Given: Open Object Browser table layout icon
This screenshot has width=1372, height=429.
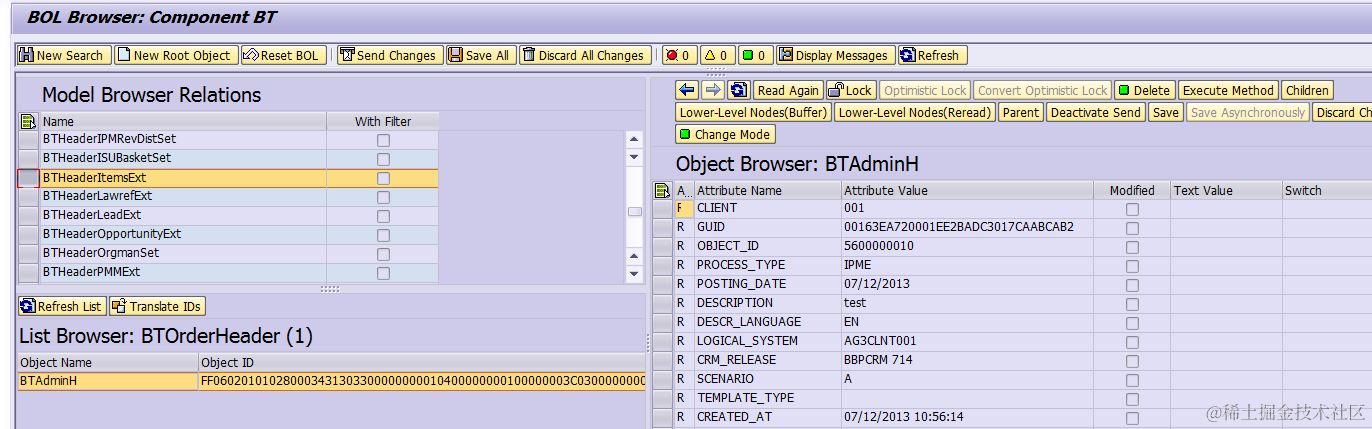Looking at the screenshot, I should point(662,190).
